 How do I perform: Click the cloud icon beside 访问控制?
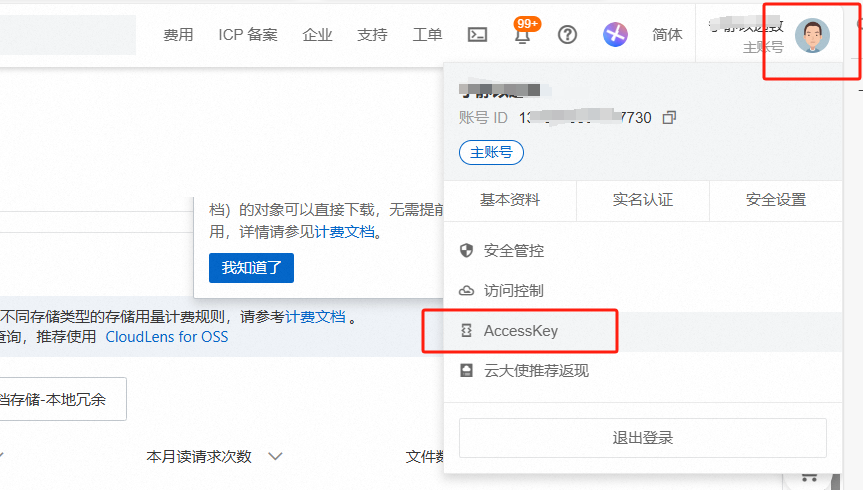[466, 290]
